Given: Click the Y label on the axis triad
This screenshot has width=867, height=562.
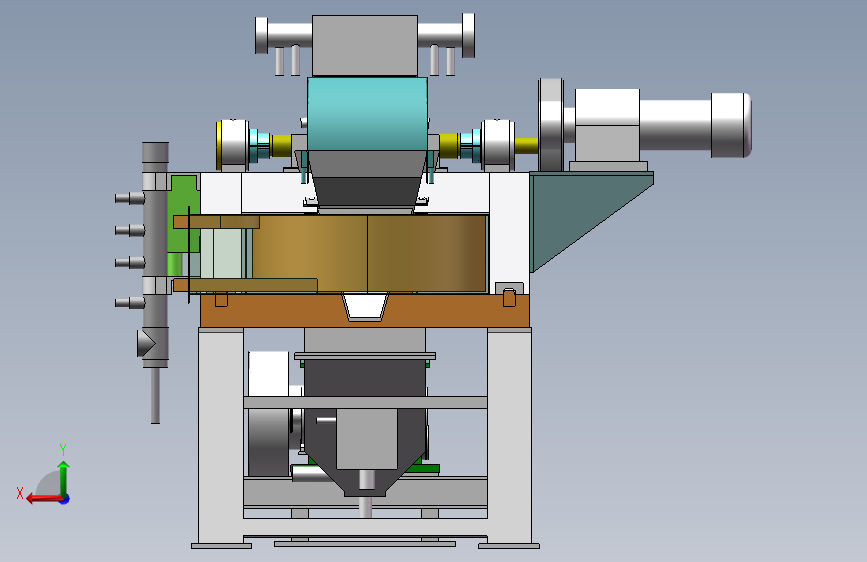Looking at the screenshot, I should click(63, 450).
